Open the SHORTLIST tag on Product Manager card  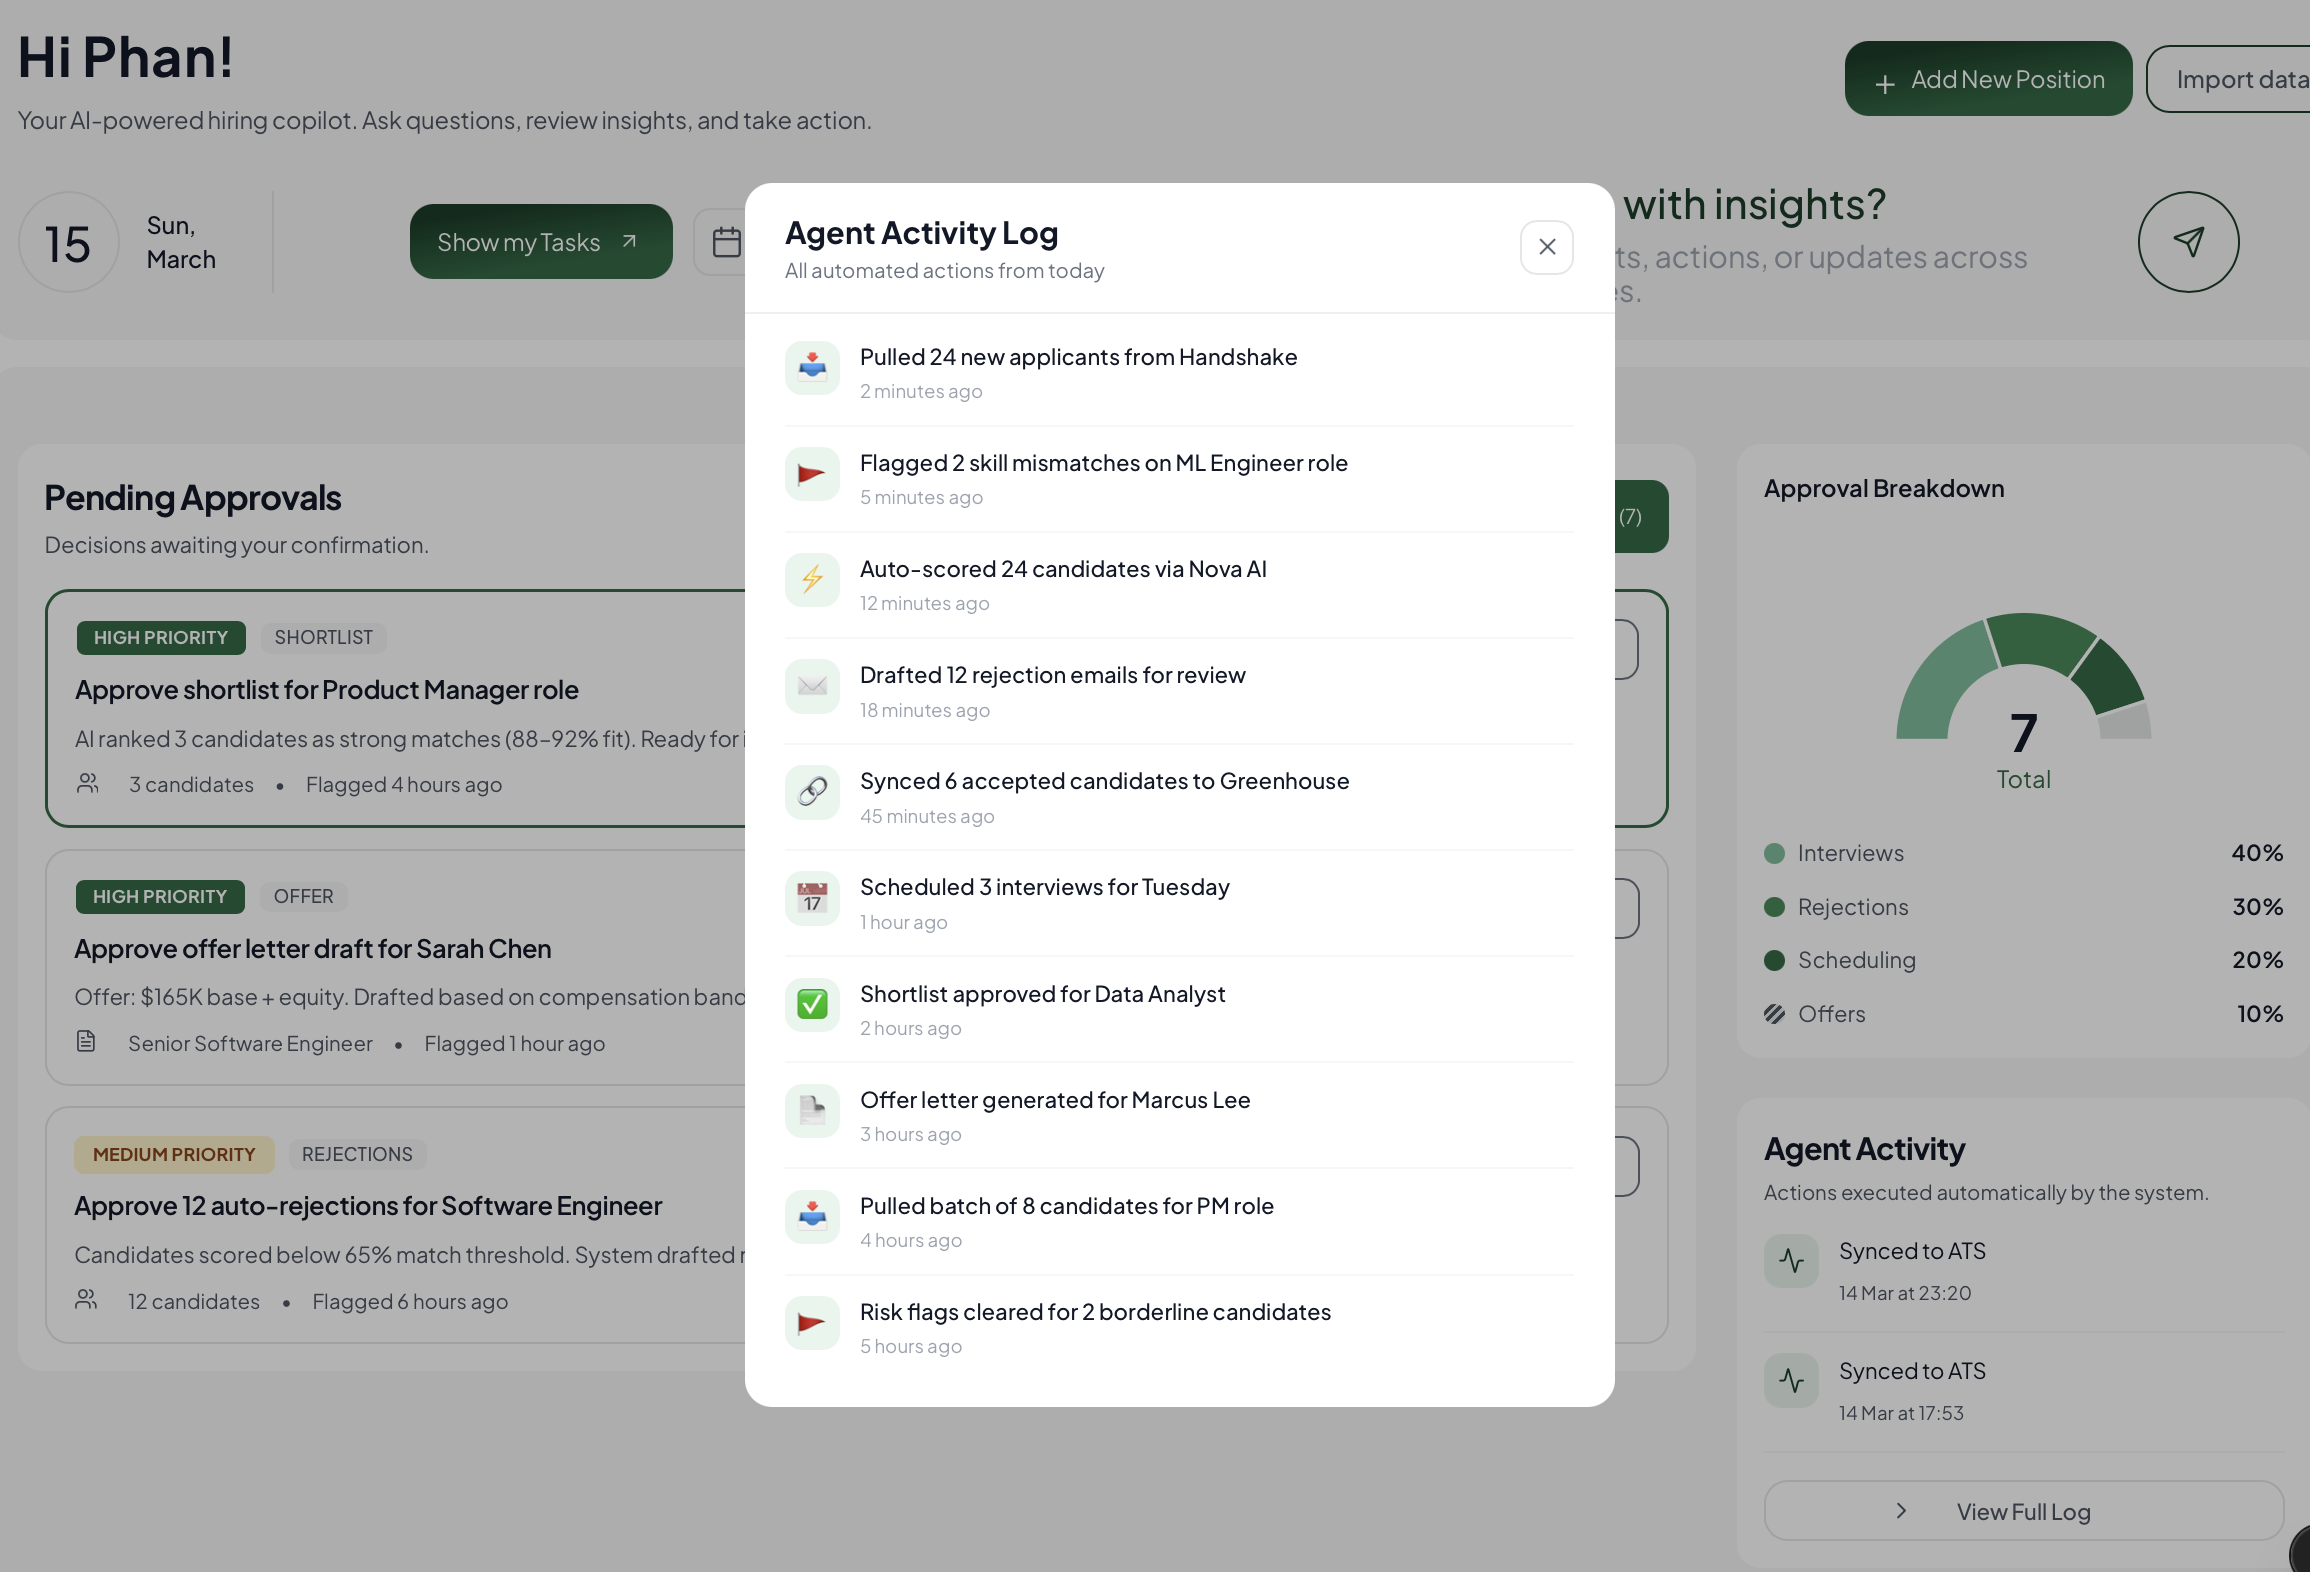coord(323,637)
